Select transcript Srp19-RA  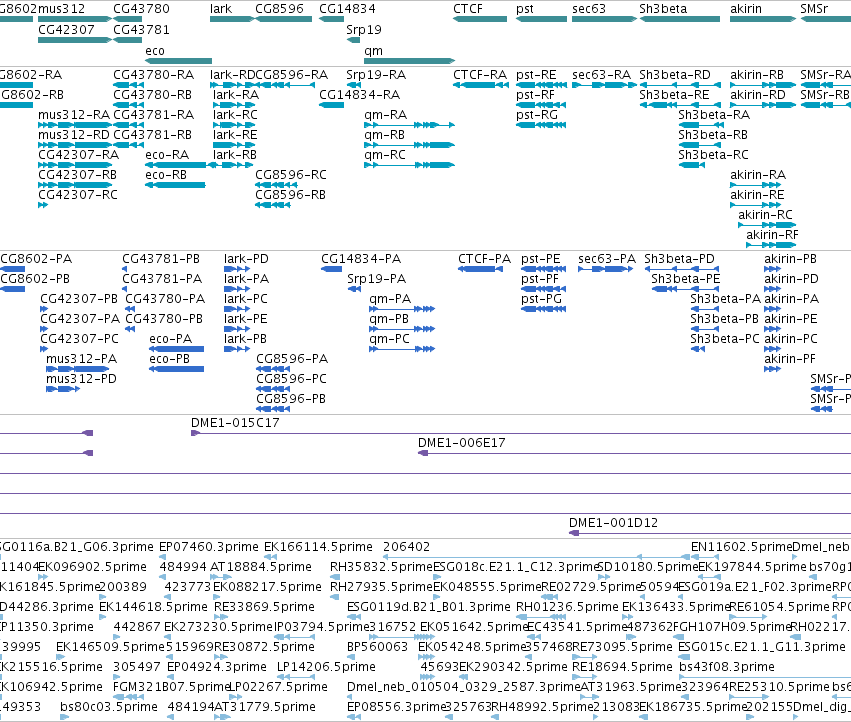pyautogui.click(x=376, y=74)
